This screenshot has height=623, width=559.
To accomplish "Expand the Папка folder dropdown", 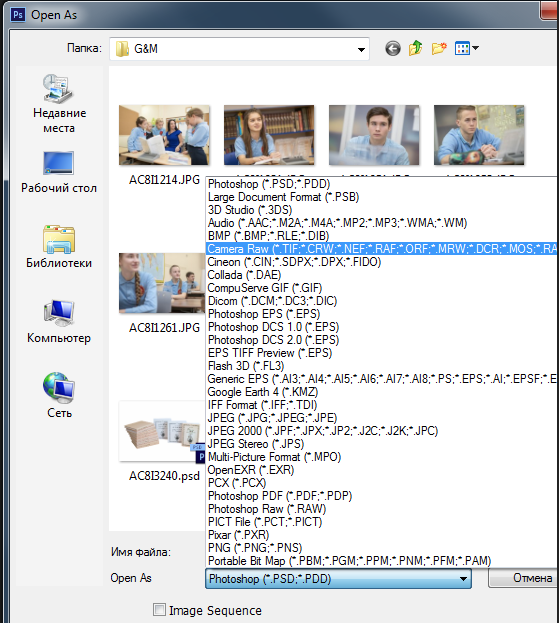I will click(361, 49).
